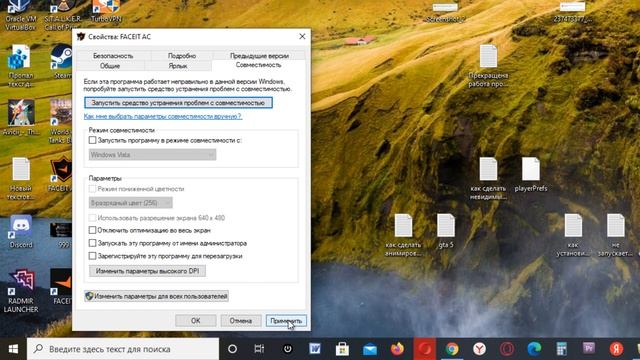640x360 pixels.
Task: Open Yandex Browser from the taskbar
Action: pyautogui.click(x=480, y=349)
